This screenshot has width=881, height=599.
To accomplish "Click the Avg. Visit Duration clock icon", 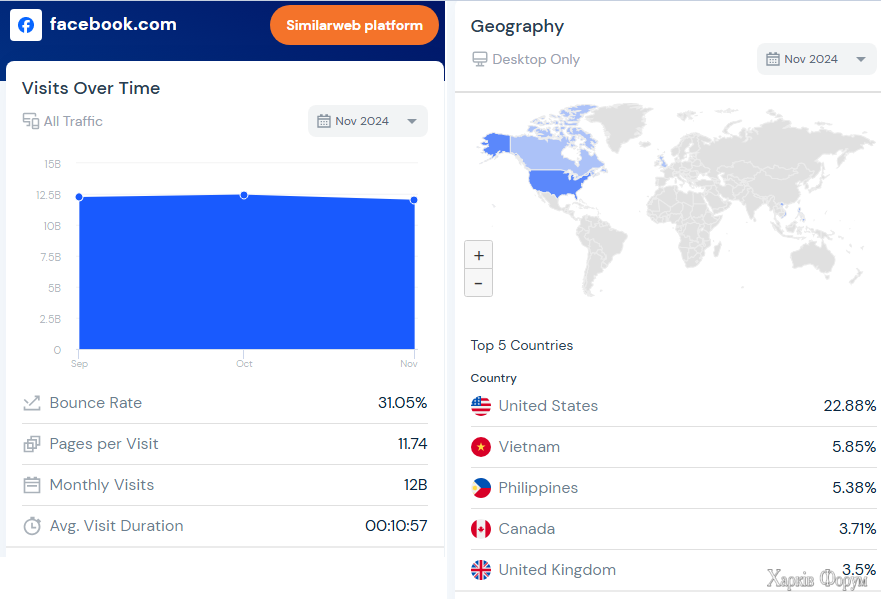I will 32,526.
